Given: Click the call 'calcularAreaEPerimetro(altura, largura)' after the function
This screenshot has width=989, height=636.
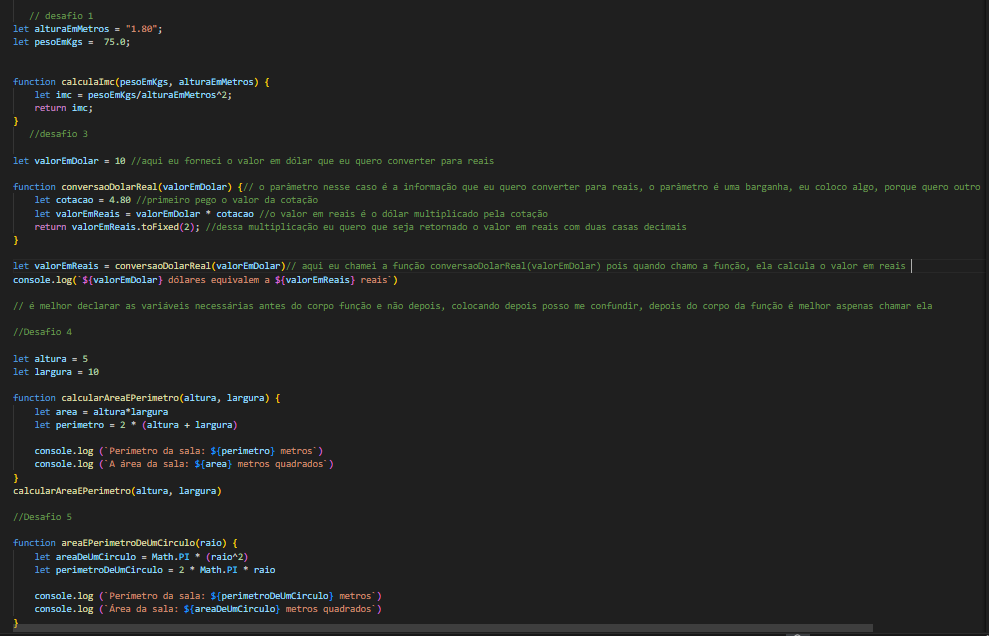Looking at the screenshot, I should point(117,491).
